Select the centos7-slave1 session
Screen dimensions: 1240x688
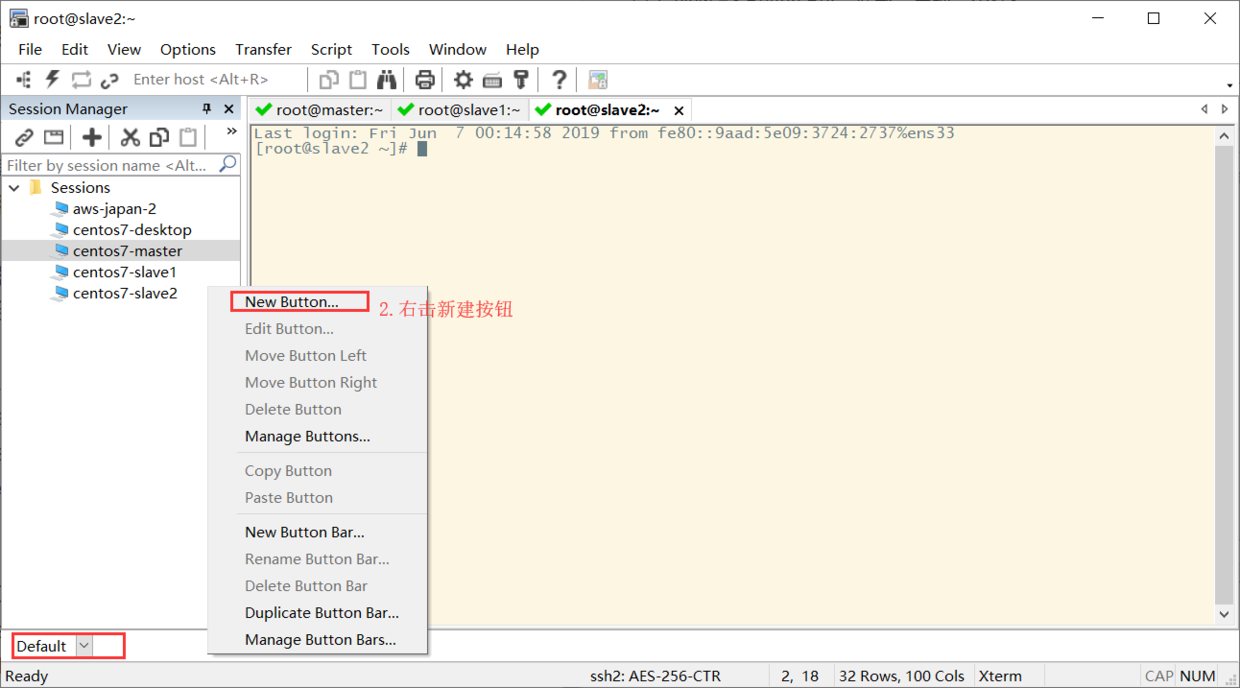coord(124,272)
